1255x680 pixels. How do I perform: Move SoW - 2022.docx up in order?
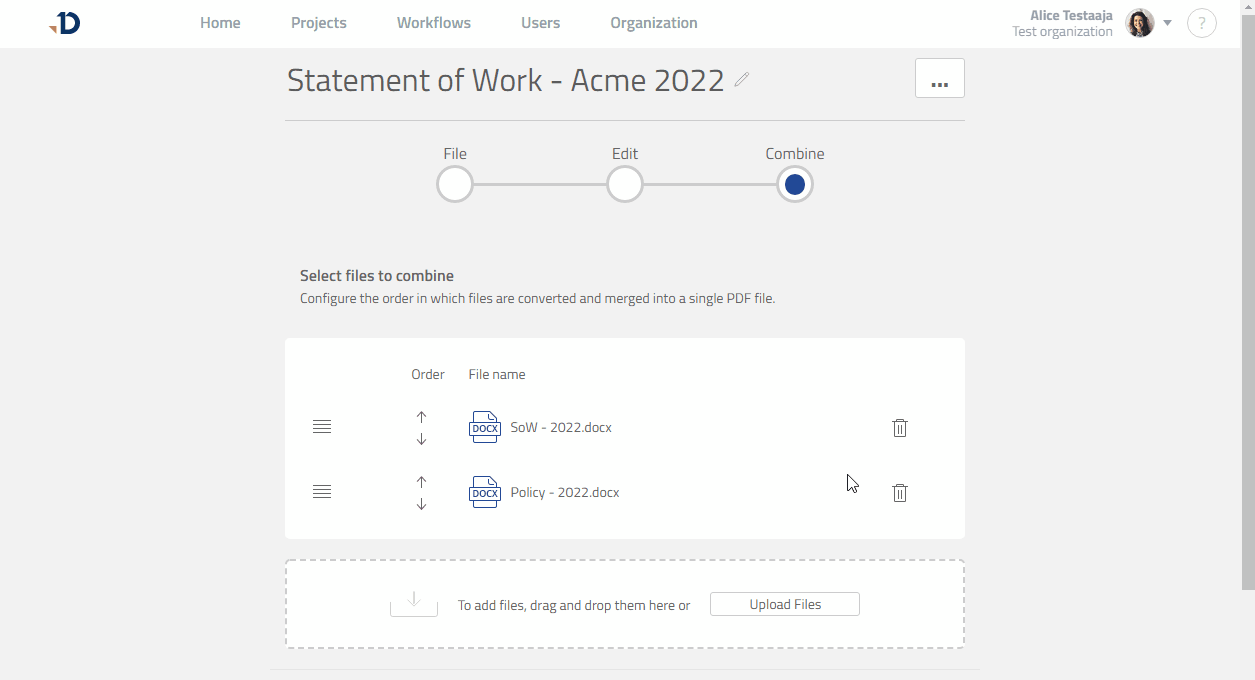click(x=421, y=417)
